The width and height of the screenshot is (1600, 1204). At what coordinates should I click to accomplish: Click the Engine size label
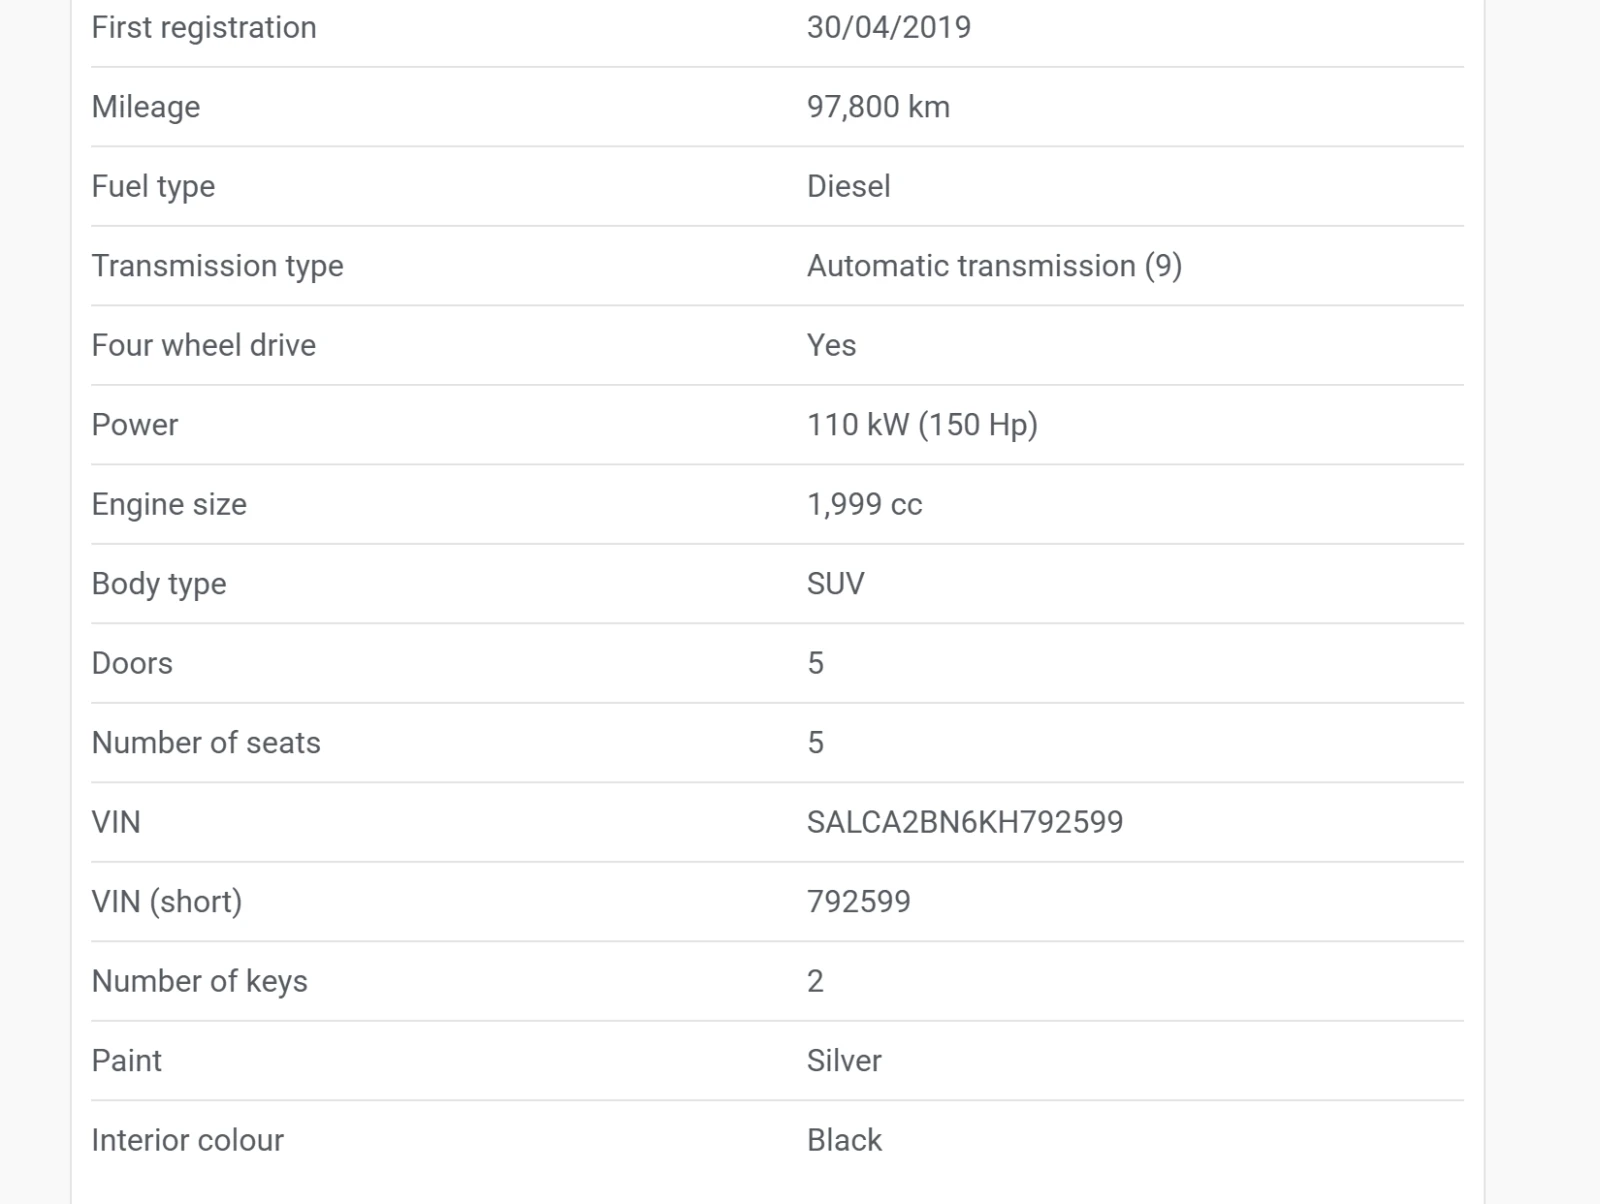[169, 504]
